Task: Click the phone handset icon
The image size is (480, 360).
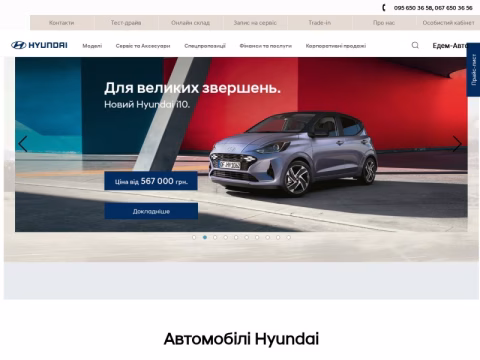Action: point(384,8)
